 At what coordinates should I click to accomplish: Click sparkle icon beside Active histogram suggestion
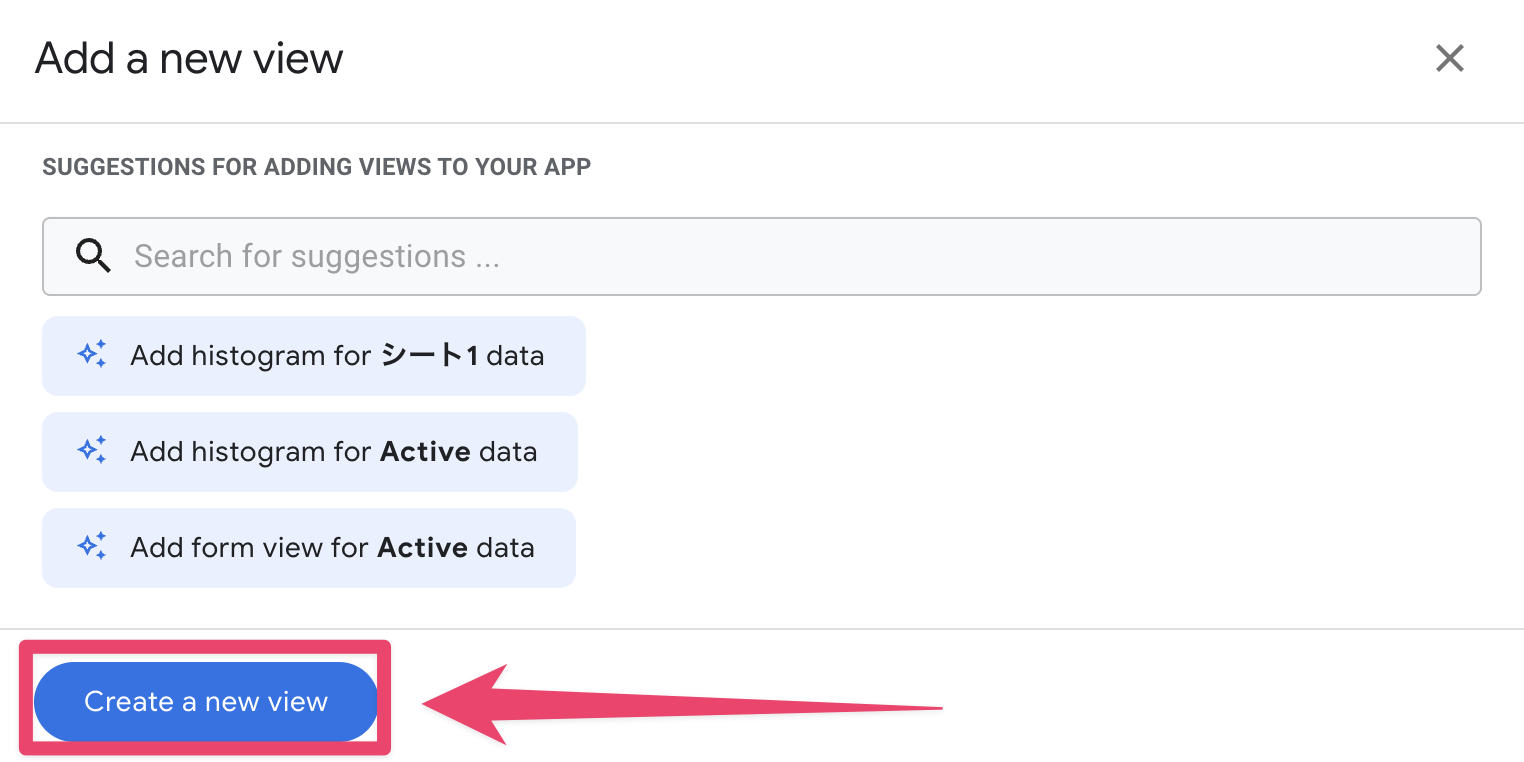92,451
